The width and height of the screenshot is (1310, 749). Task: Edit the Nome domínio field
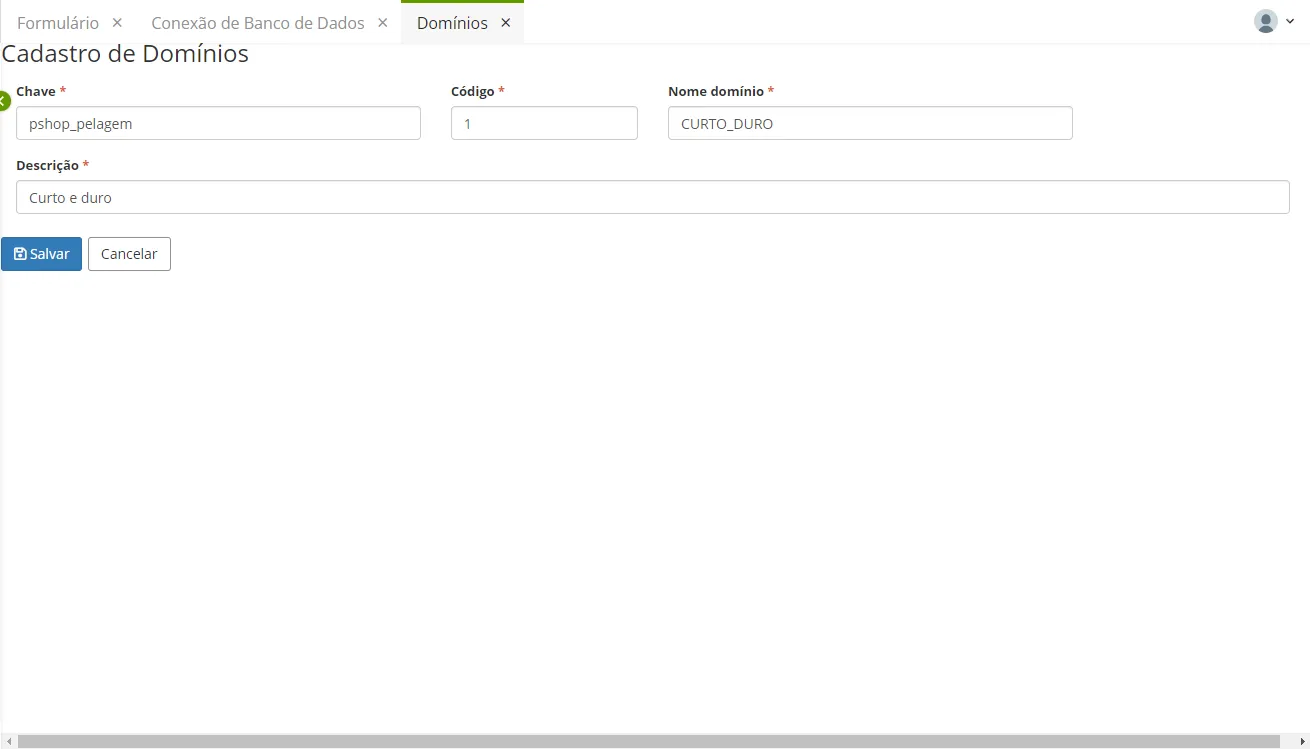point(870,123)
